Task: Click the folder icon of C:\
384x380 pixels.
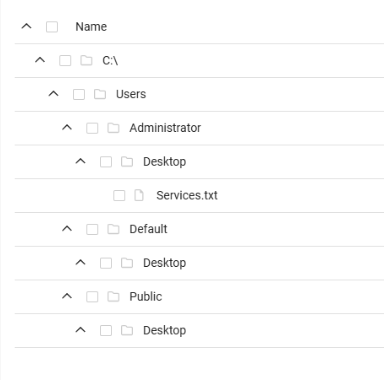Action: coord(86,60)
